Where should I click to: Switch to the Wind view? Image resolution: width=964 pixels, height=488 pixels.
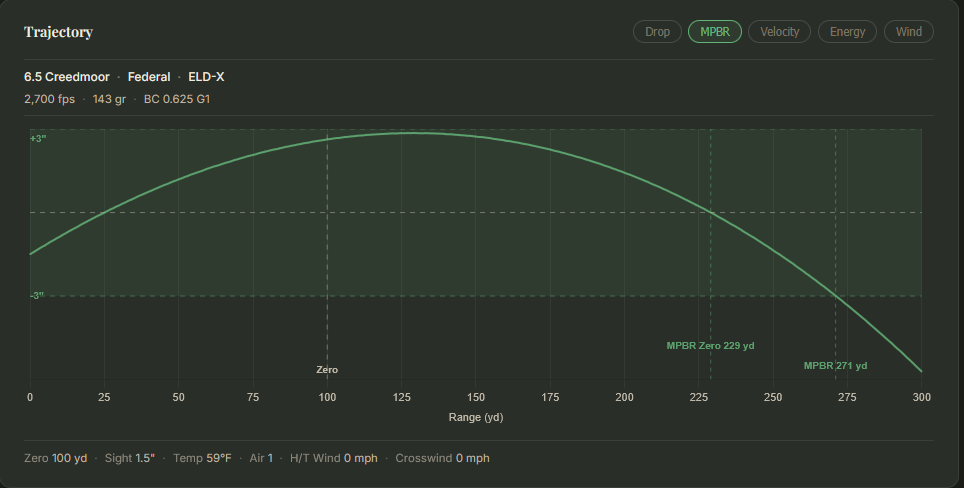coord(909,32)
